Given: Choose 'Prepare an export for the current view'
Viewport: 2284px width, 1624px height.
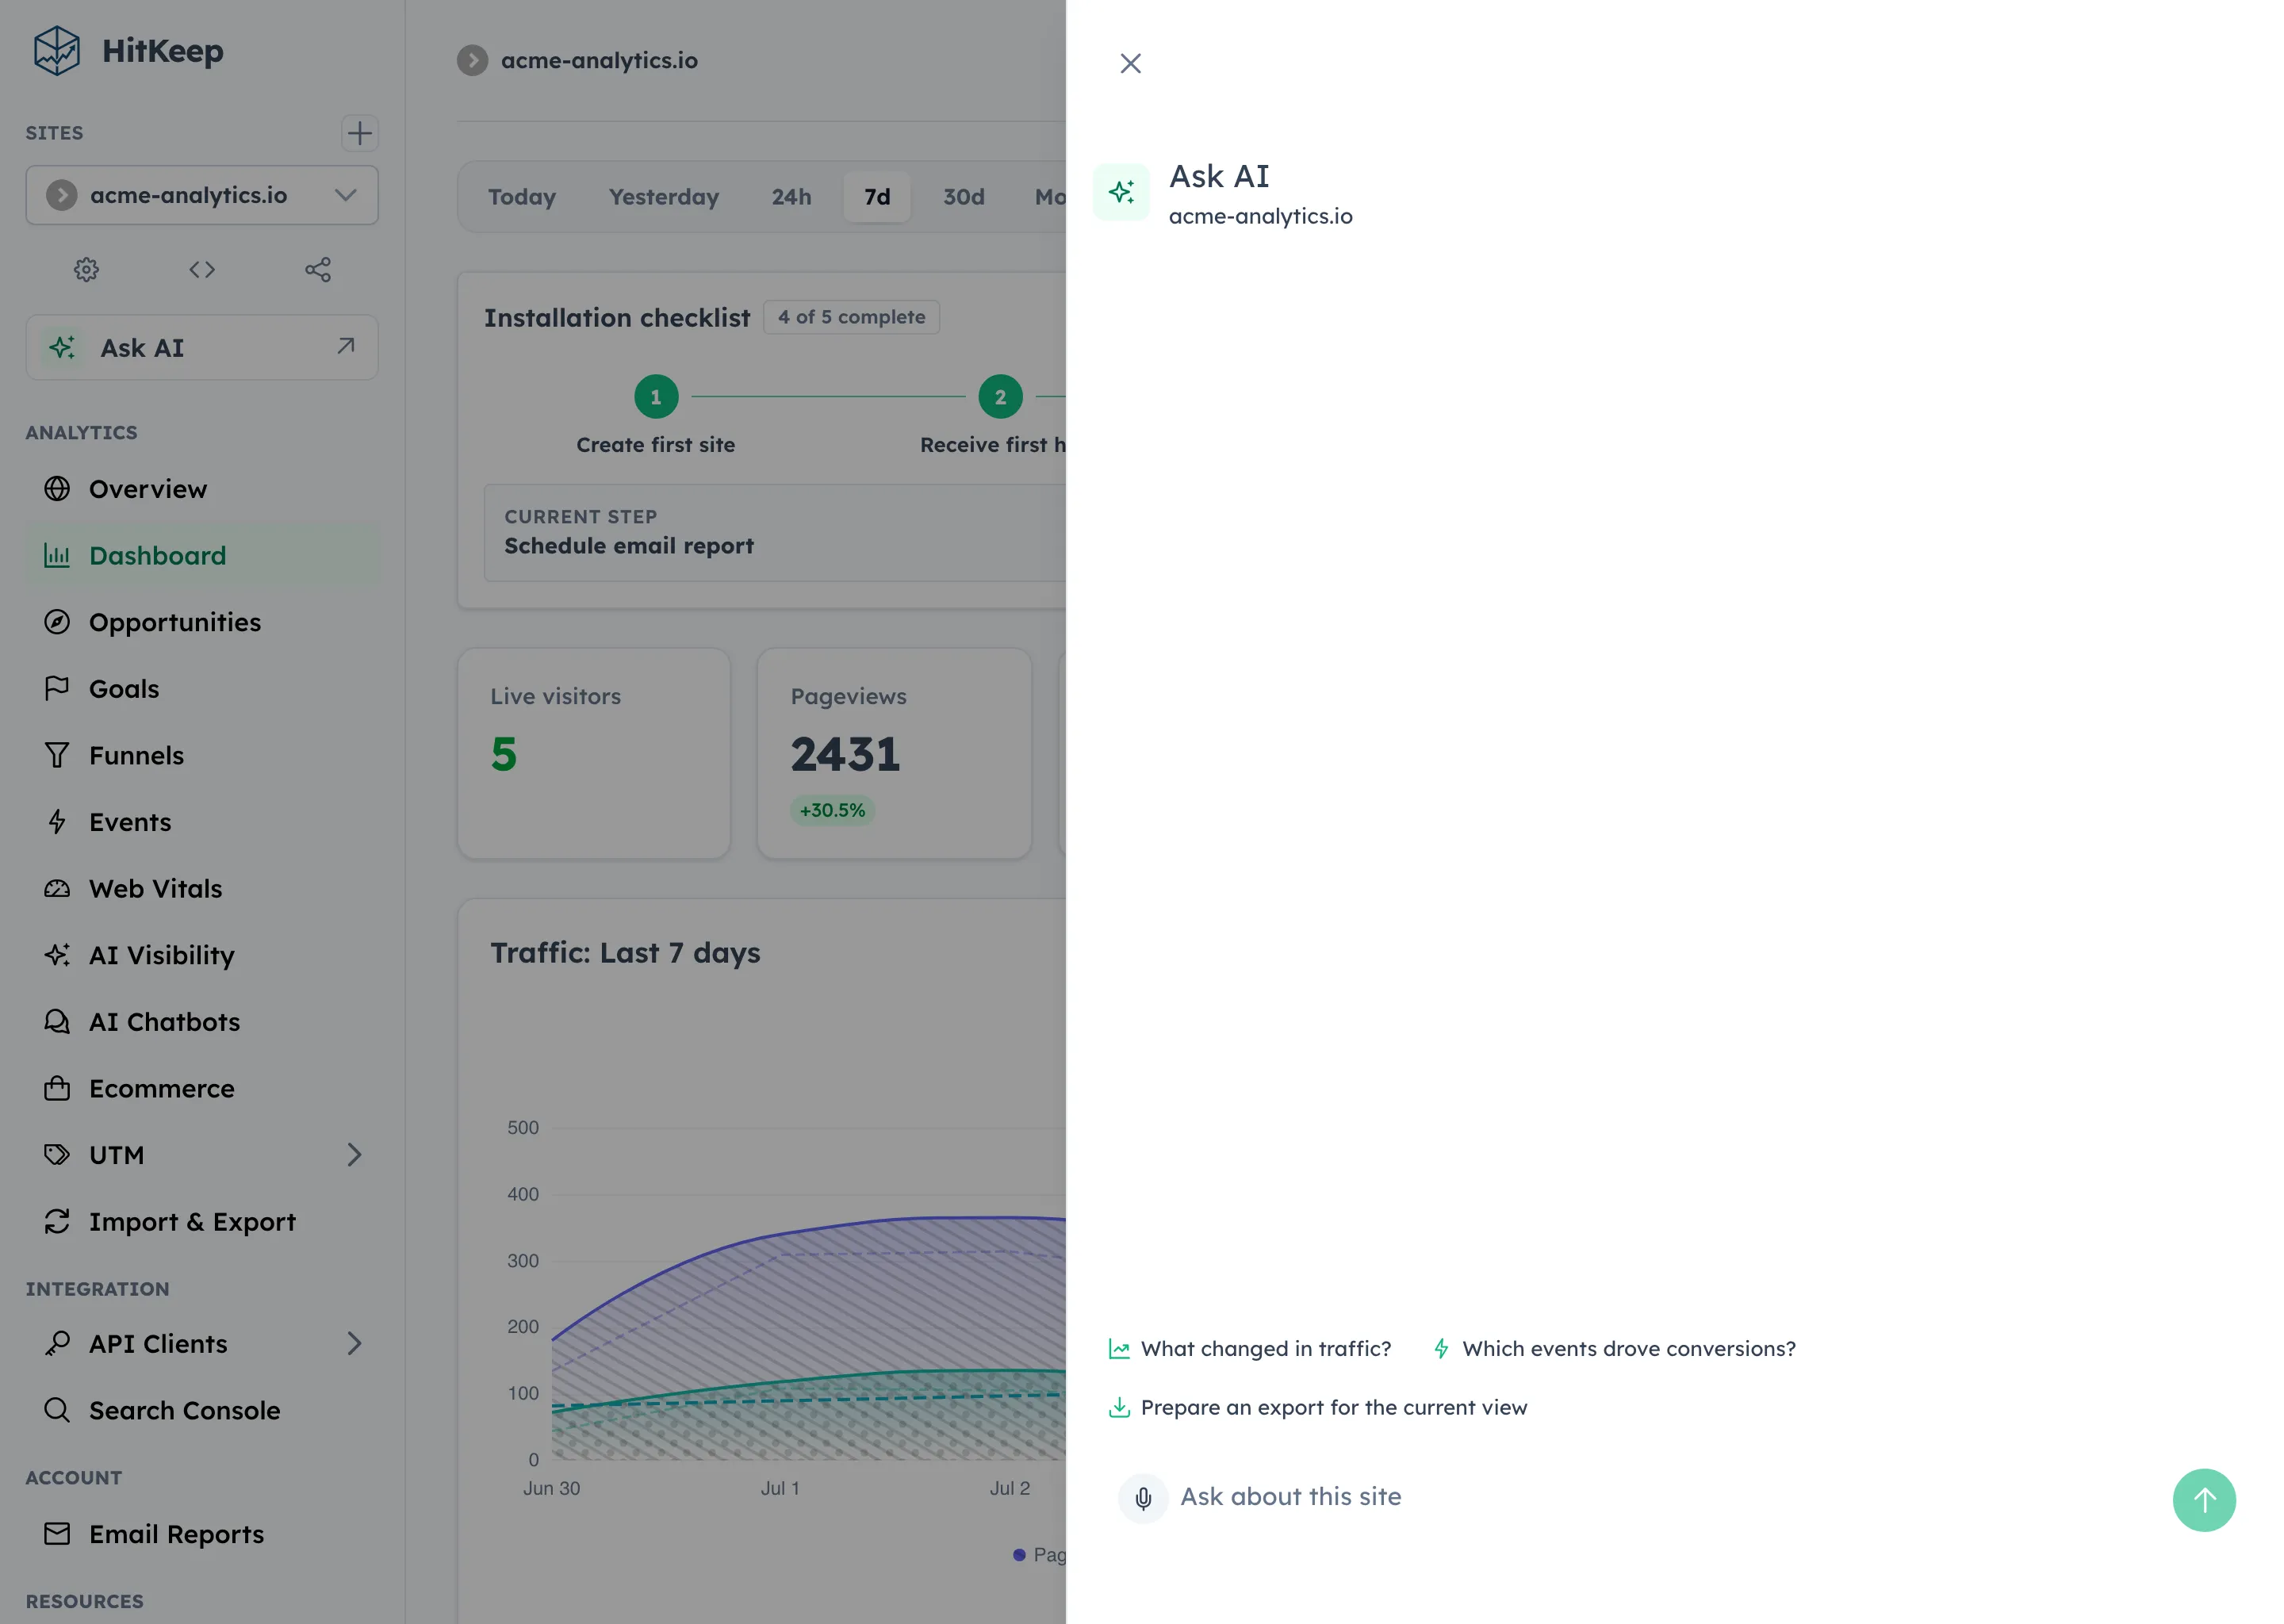Looking at the screenshot, I should tap(1317, 1407).
